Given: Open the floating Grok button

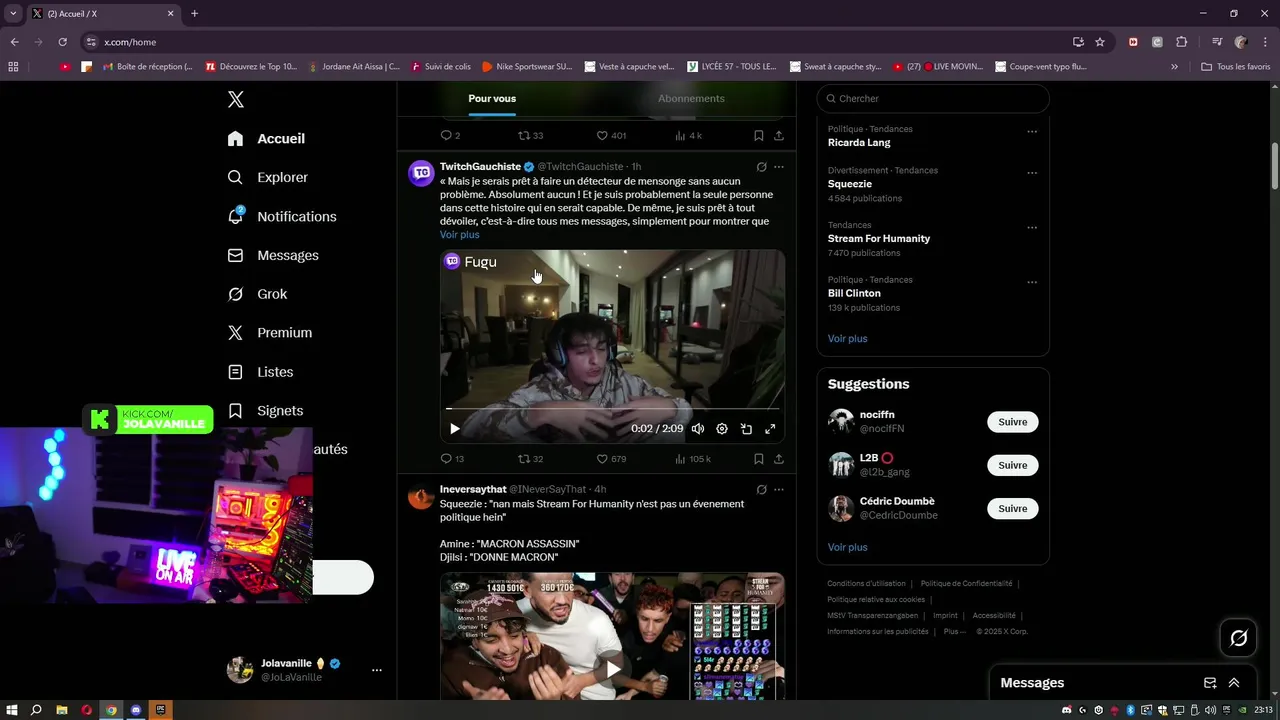Looking at the screenshot, I should pos(1238,638).
